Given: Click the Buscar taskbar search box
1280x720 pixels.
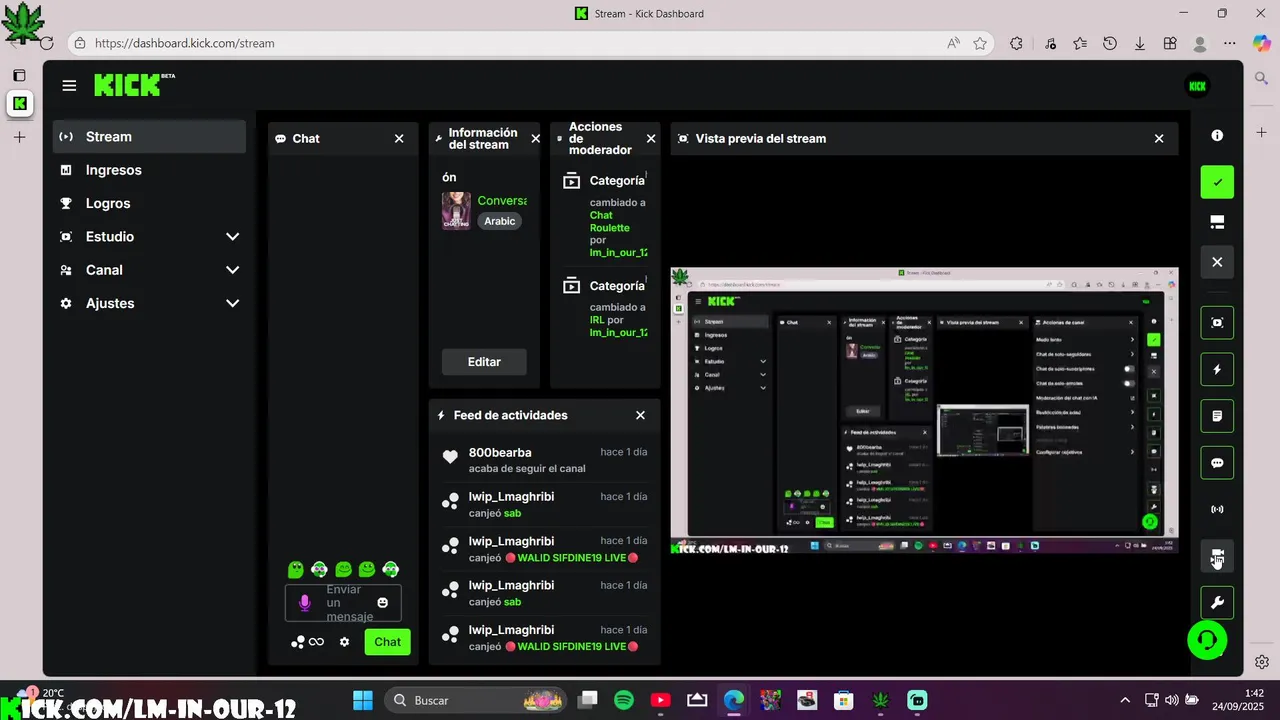Looking at the screenshot, I should point(476,700).
